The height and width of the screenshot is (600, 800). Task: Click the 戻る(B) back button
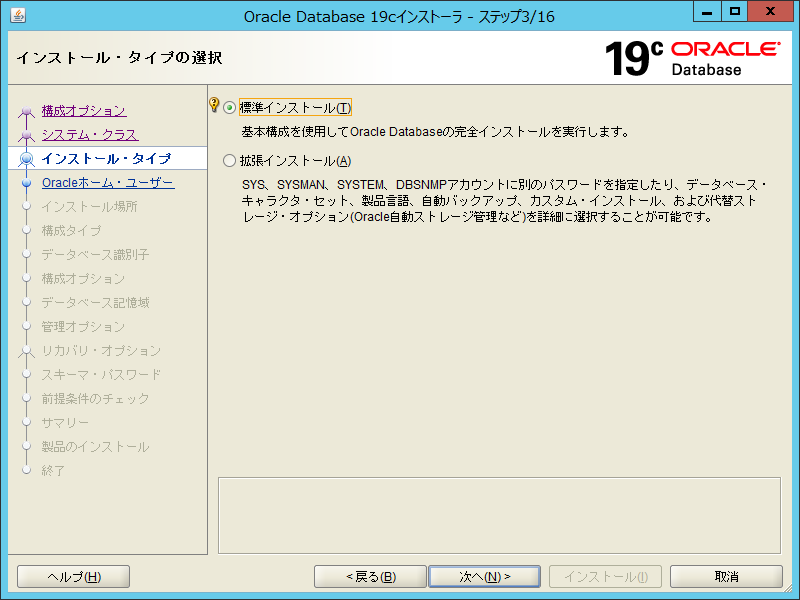370,577
